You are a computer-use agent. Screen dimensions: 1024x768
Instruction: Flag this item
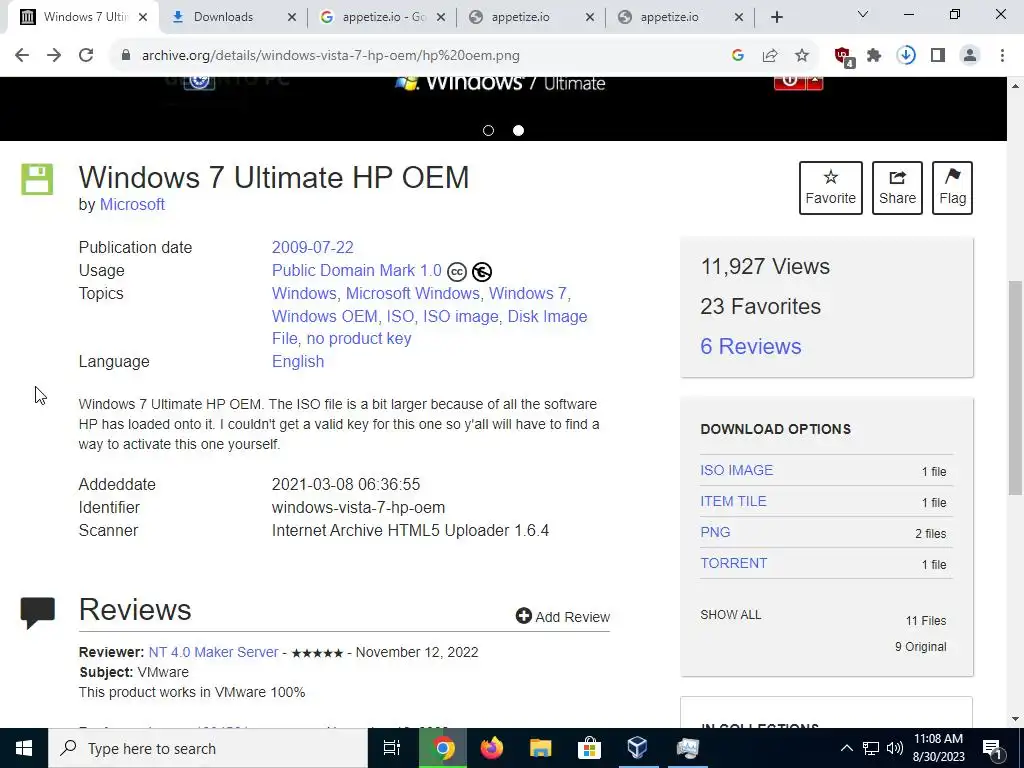pos(952,188)
